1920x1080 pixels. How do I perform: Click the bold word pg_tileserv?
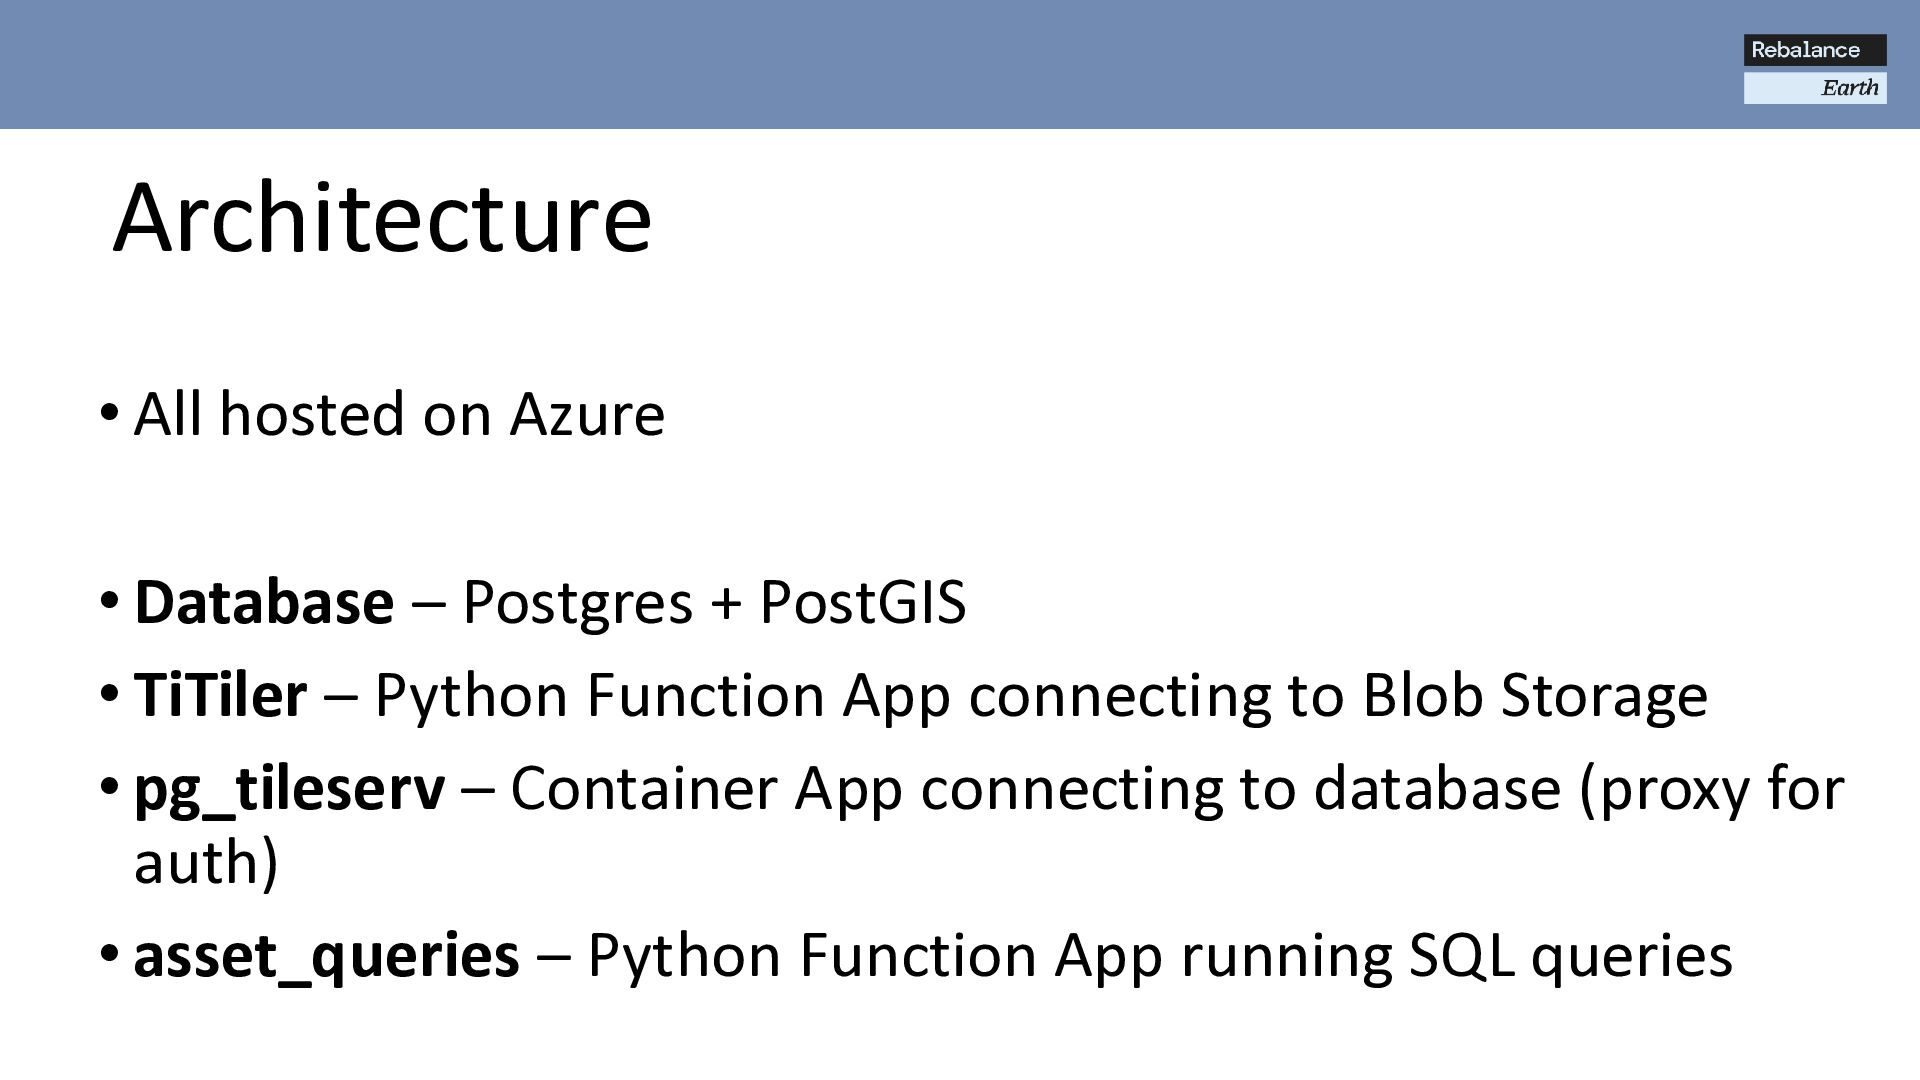pyautogui.click(x=289, y=789)
